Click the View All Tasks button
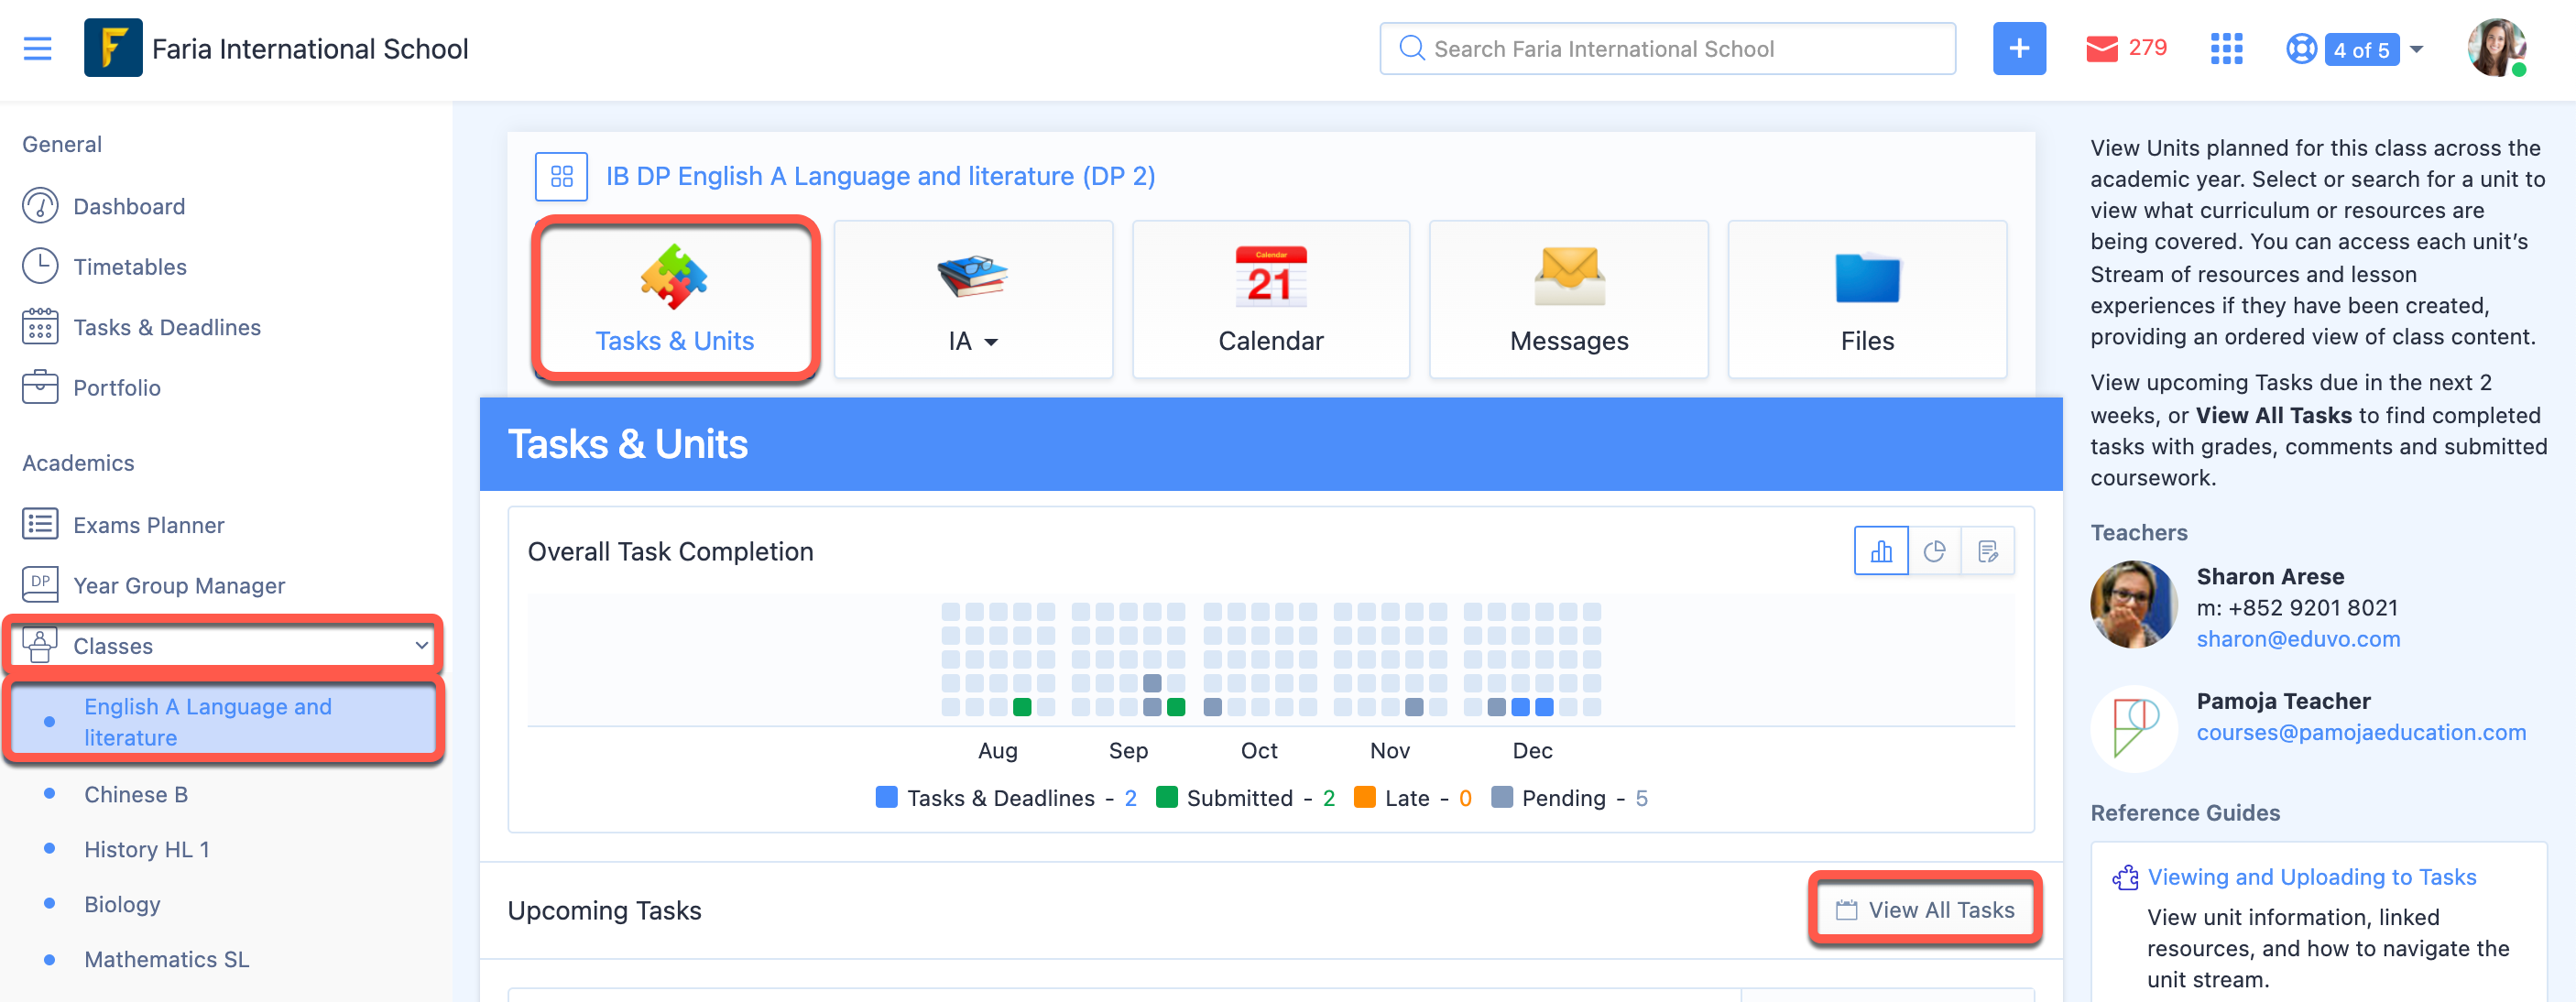 pyautogui.click(x=1925, y=910)
